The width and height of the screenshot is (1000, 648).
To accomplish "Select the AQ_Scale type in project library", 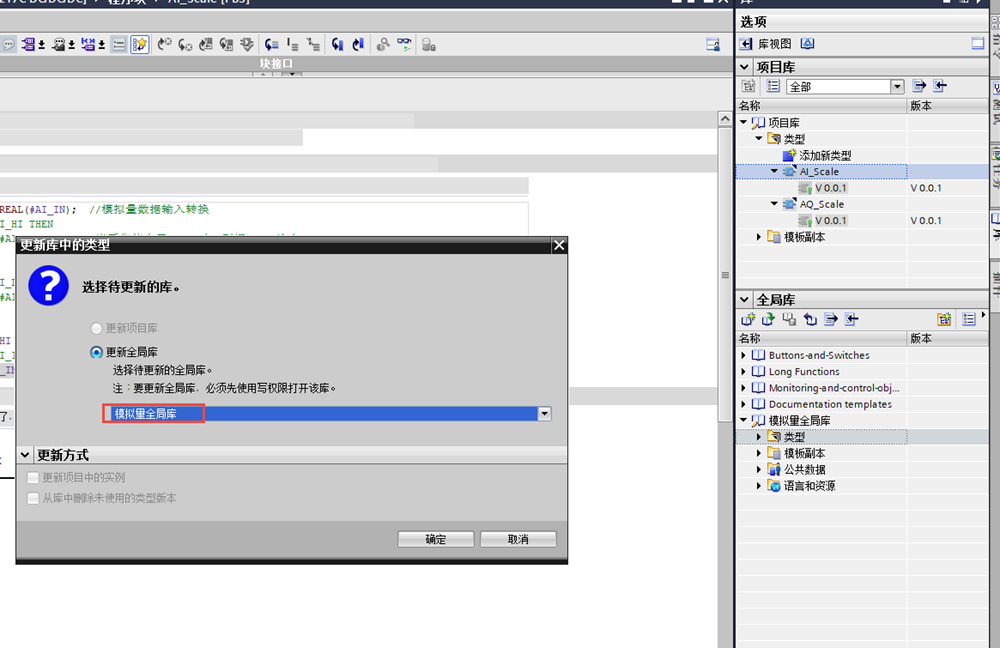I will pyautogui.click(x=821, y=203).
